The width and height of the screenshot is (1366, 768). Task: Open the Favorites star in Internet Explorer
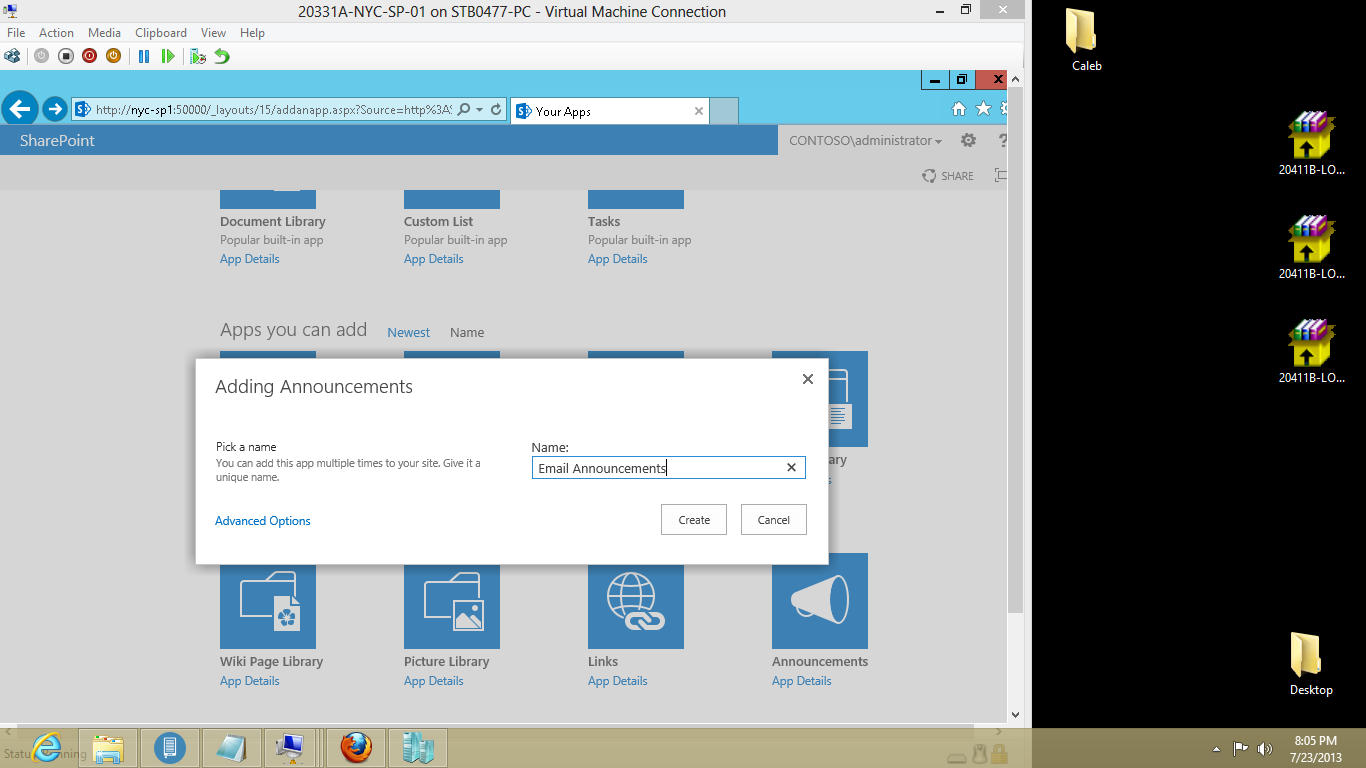click(x=983, y=109)
